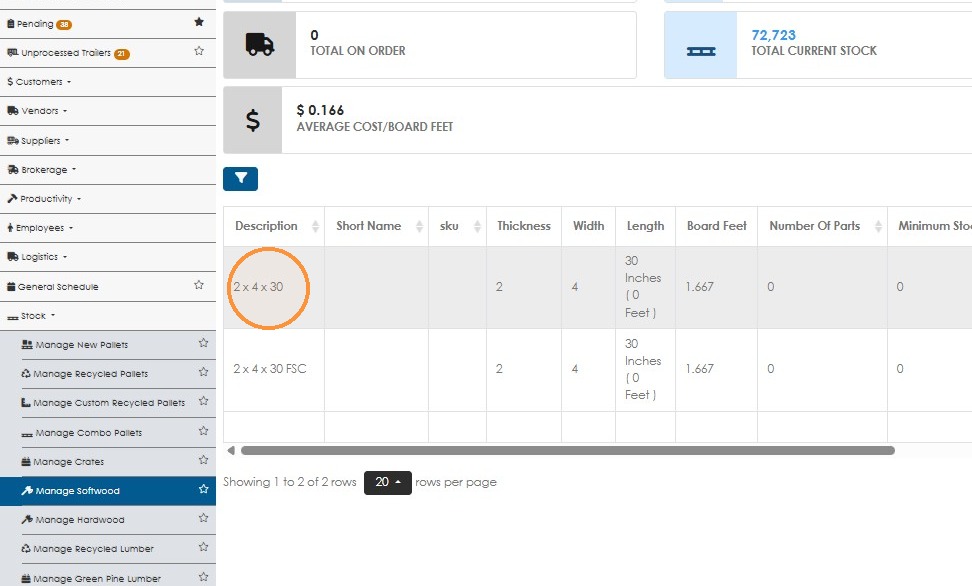The height and width of the screenshot is (586, 972).
Task: Expand the Suppliers menu
Action: click(x=38, y=141)
